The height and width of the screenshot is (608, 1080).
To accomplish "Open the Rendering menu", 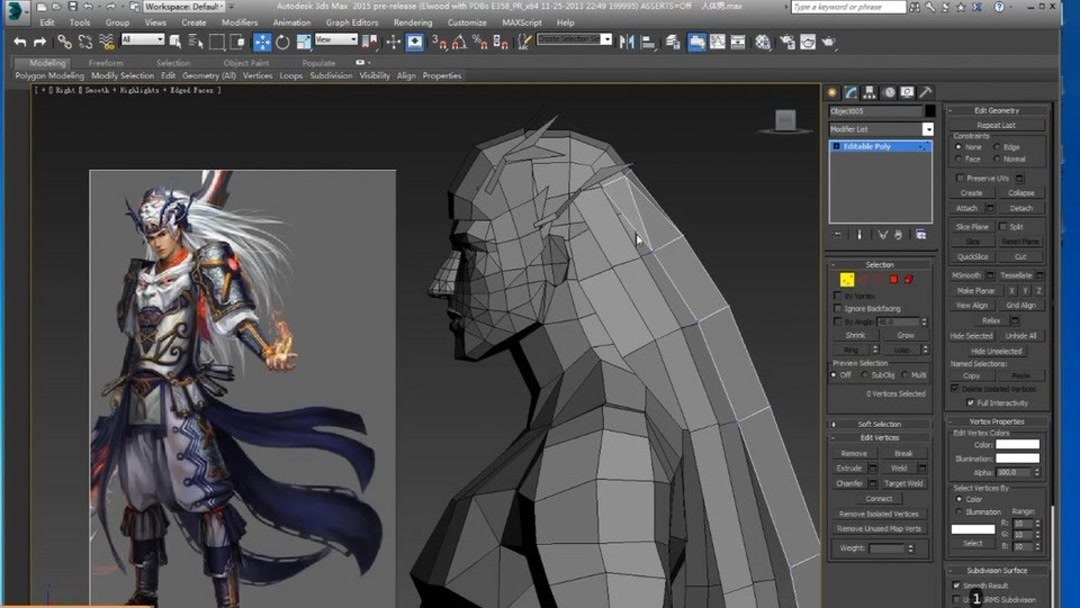I will tap(412, 22).
